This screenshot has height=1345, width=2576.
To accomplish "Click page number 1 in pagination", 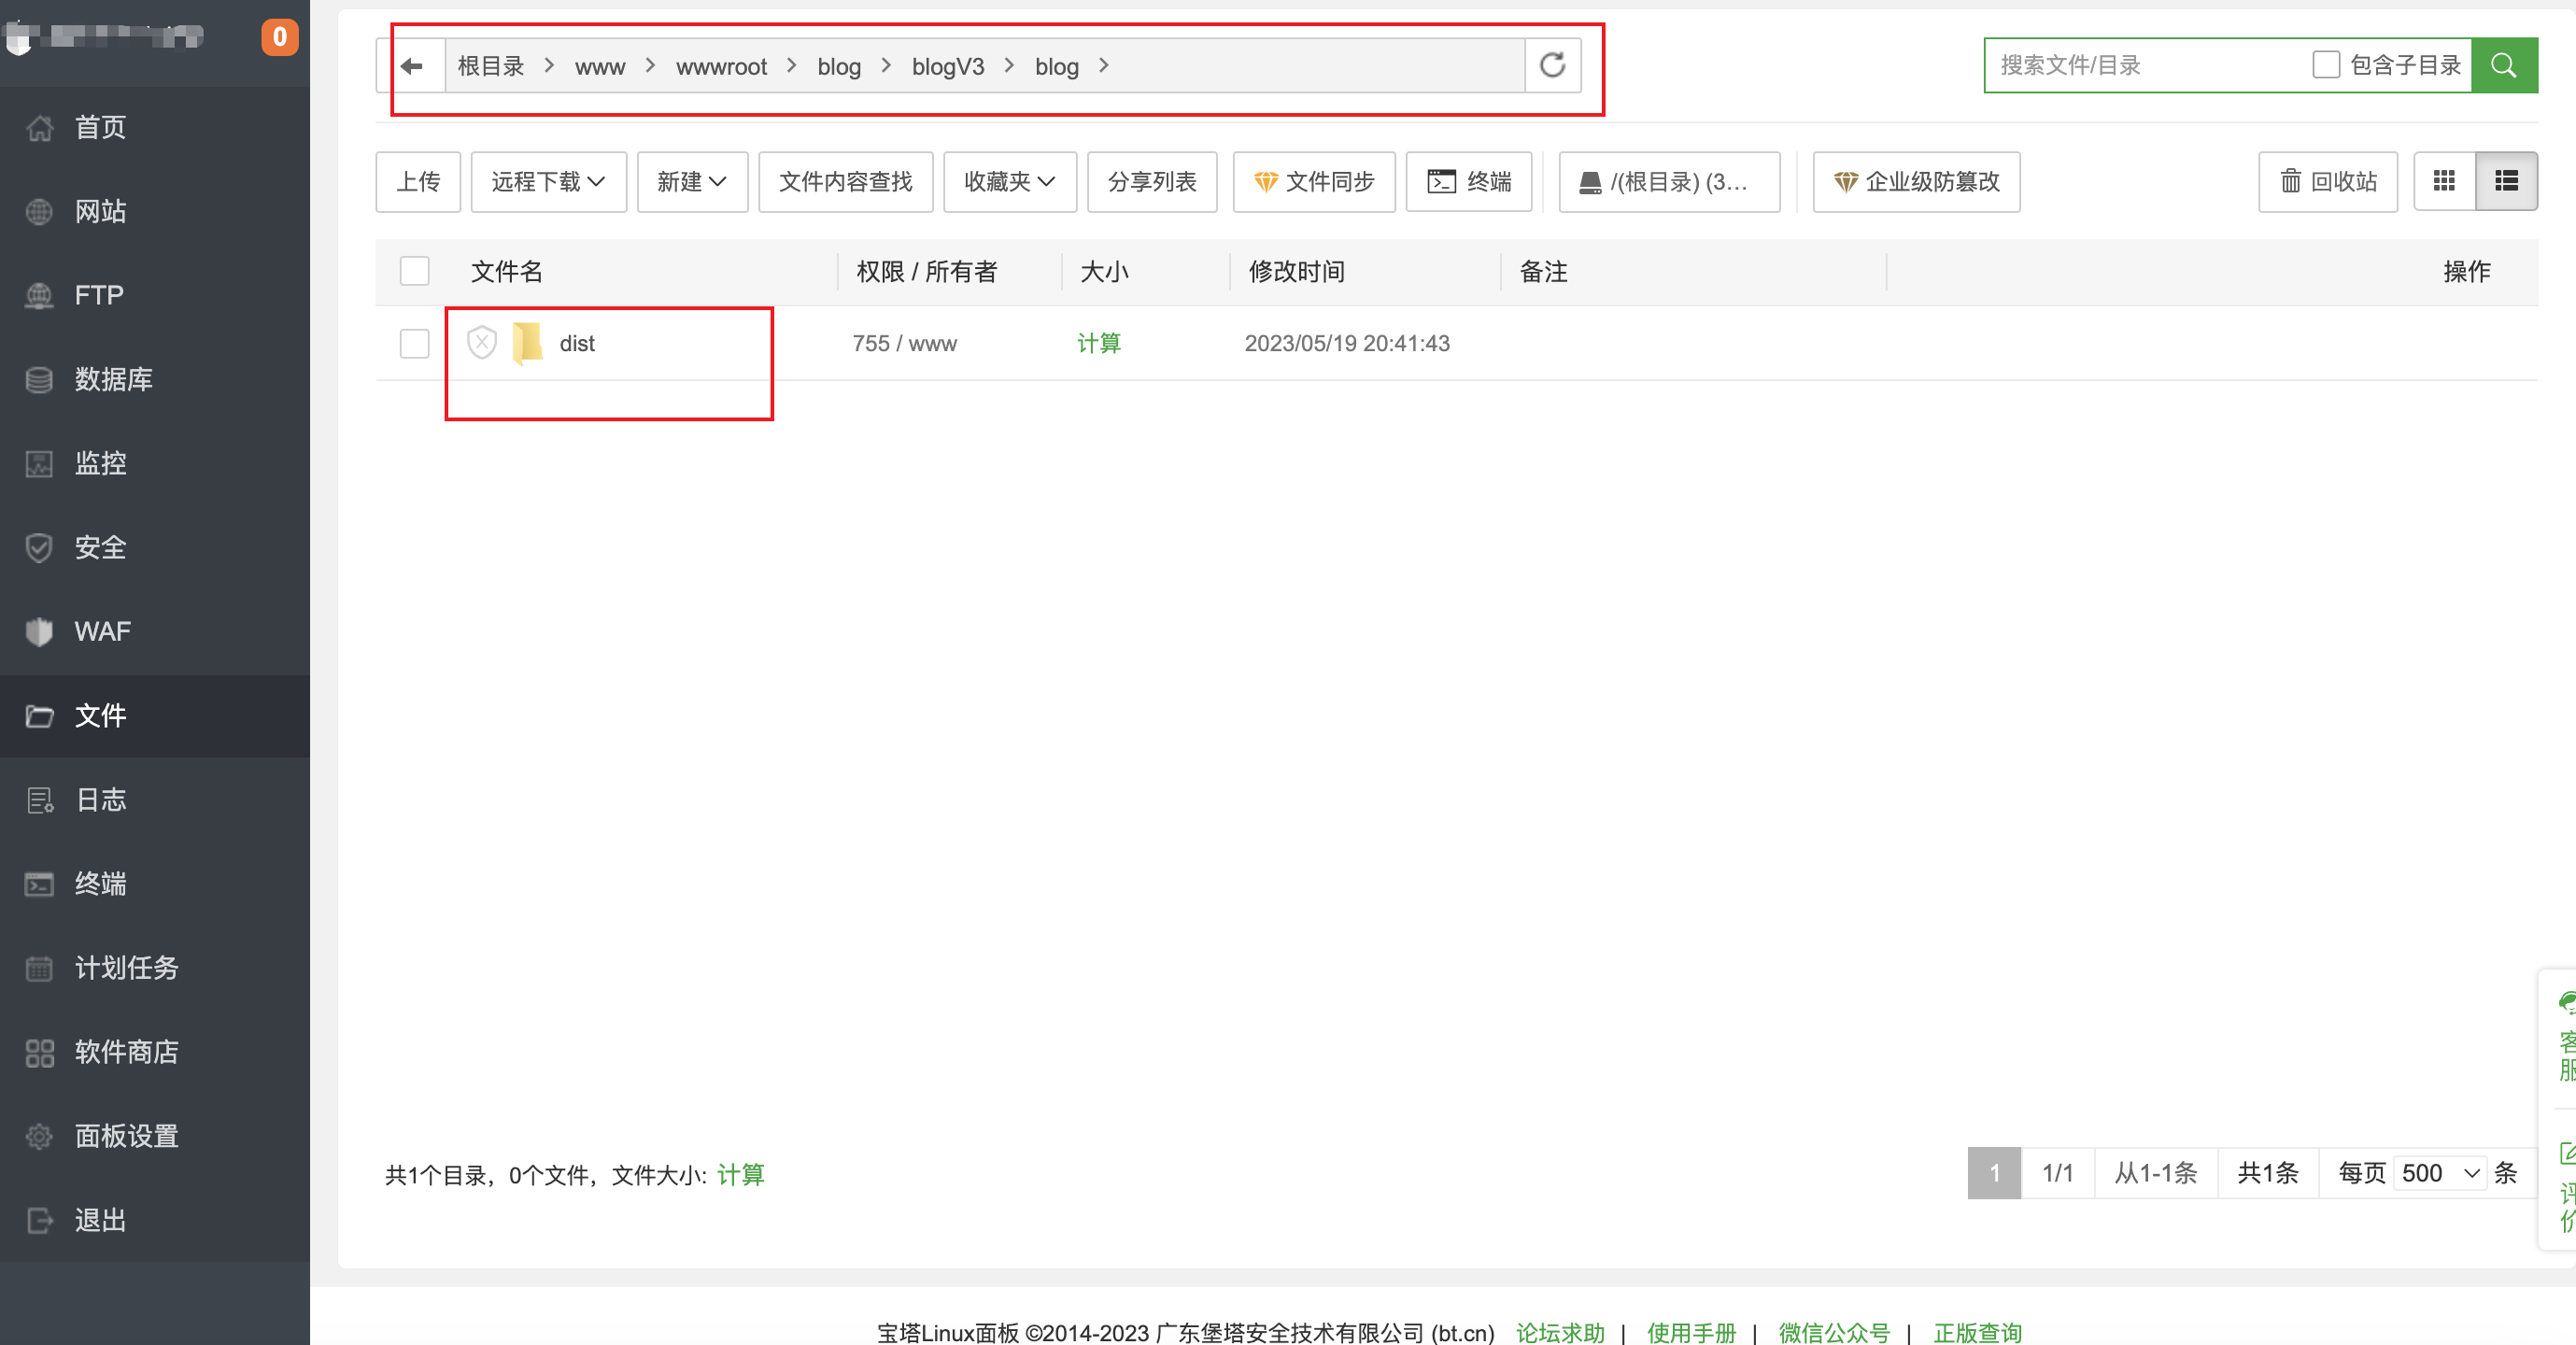I will (1994, 1173).
